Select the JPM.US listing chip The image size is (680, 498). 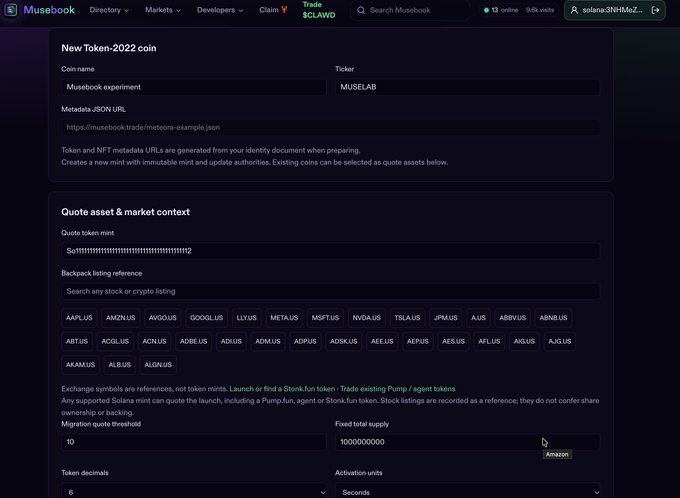pos(446,318)
